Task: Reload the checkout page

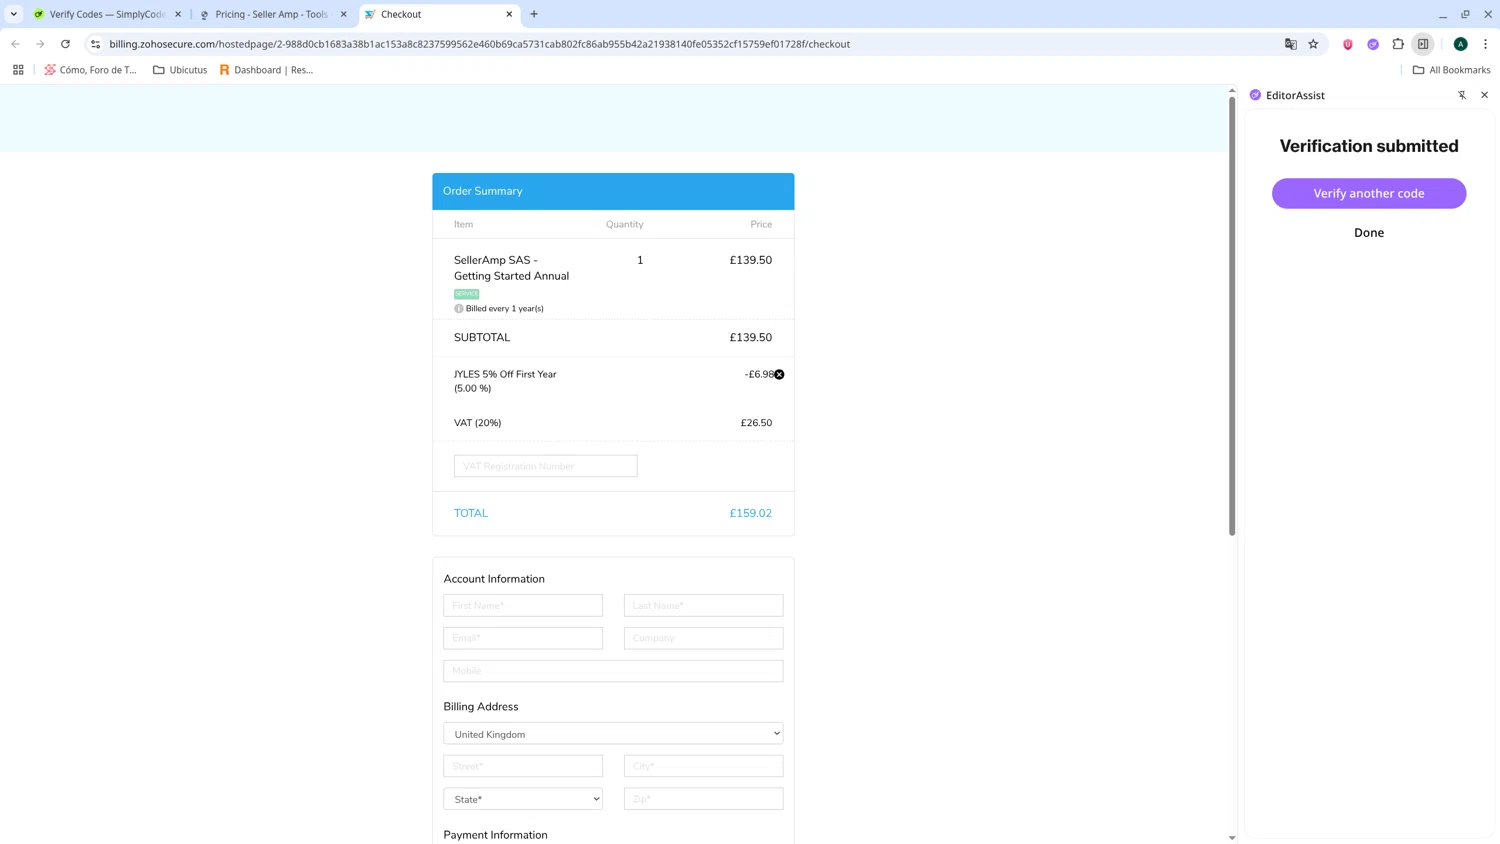Action: click(65, 44)
